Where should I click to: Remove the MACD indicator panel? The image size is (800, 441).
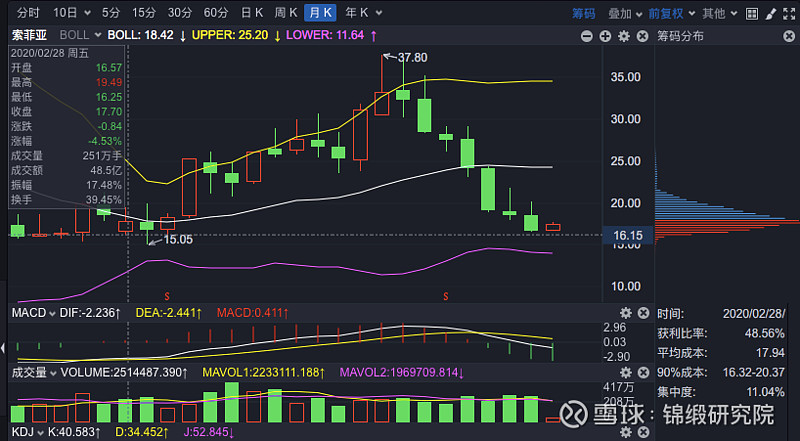point(643,314)
